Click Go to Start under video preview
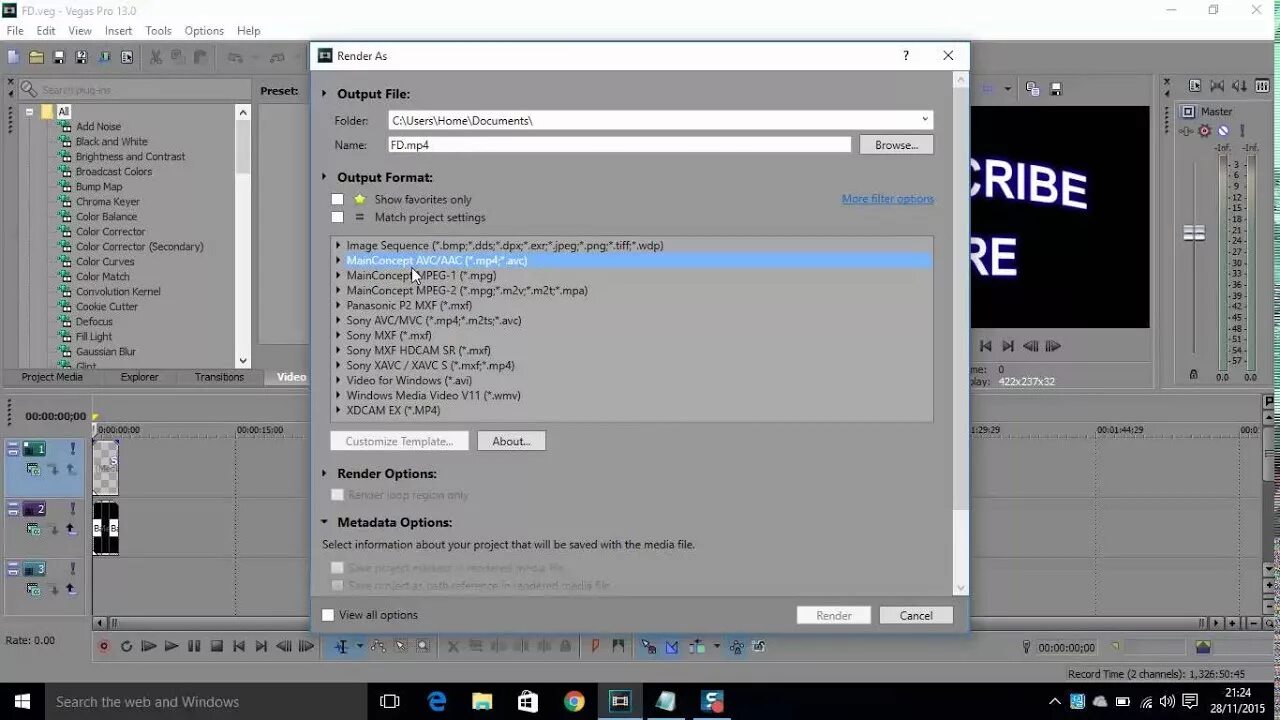The image size is (1280, 720). coord(985,346)
